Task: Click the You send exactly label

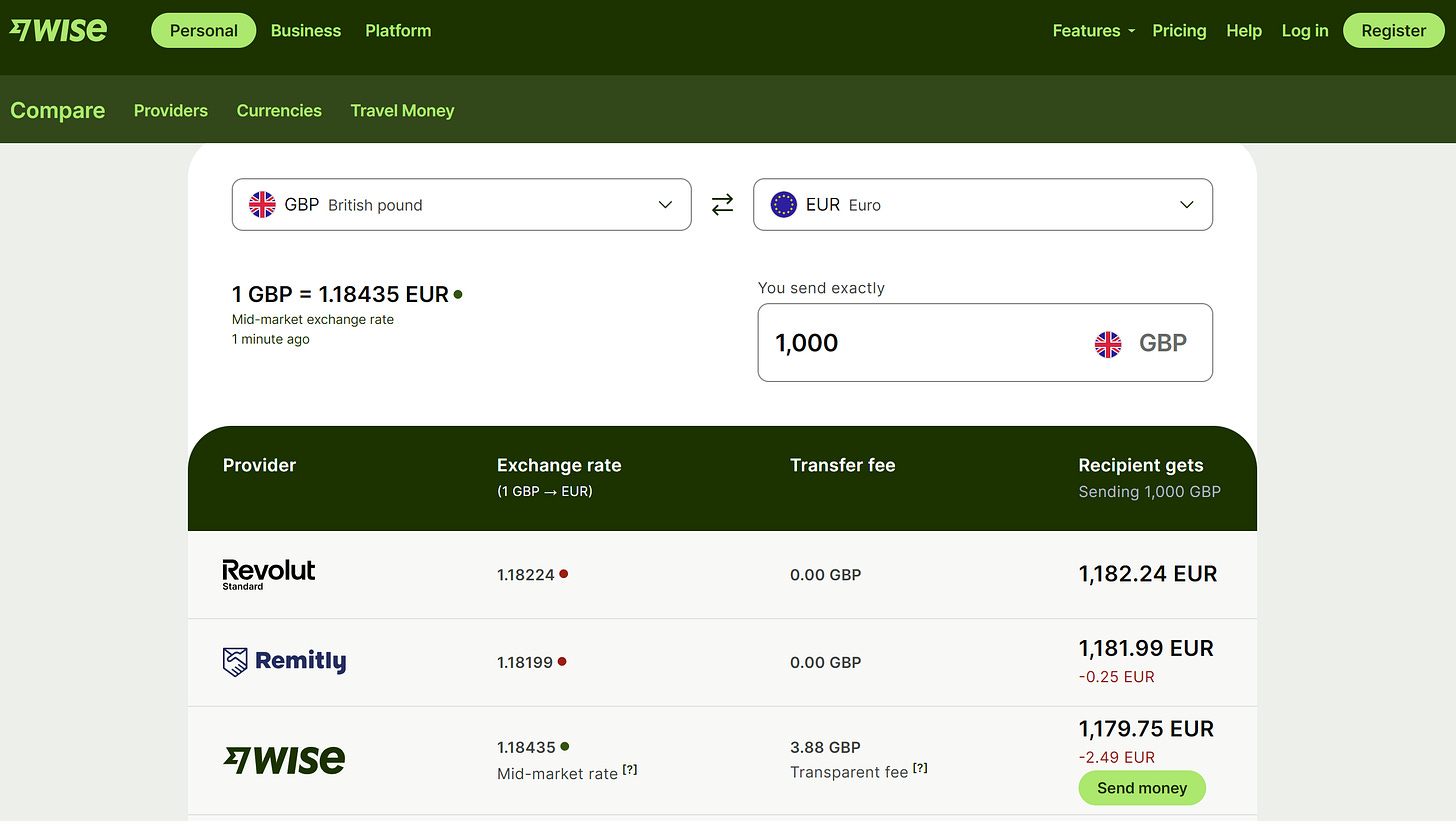Action: [821, 288]
